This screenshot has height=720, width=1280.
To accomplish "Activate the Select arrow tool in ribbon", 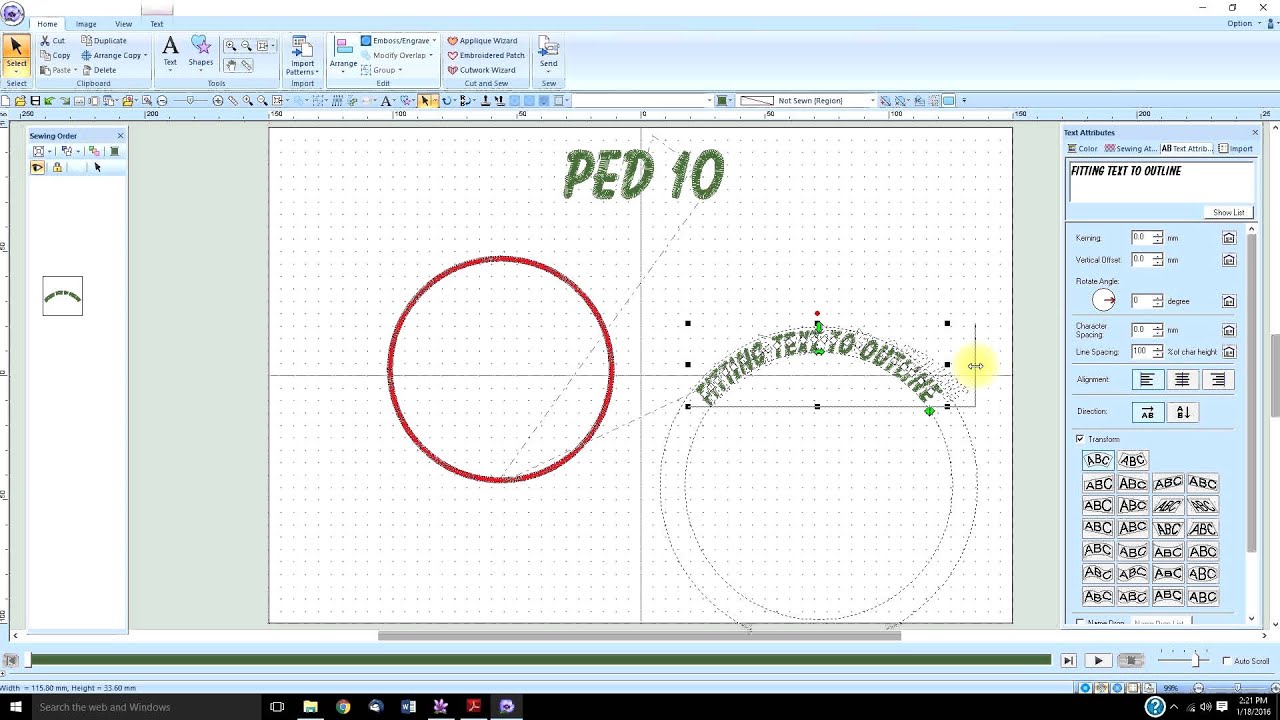I will (16, 55).
